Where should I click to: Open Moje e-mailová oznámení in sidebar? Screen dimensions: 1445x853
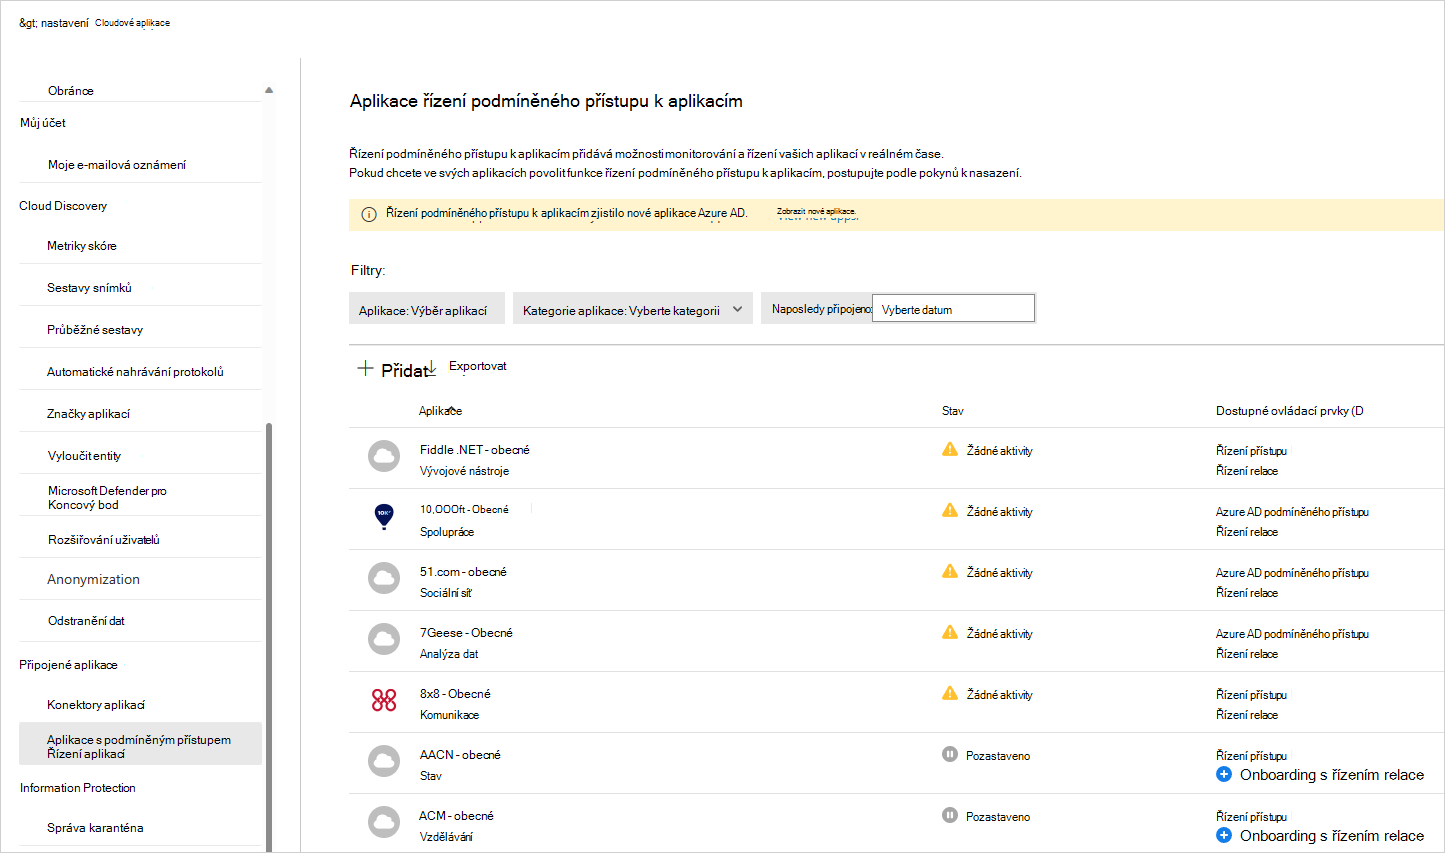[x=117, y=165]
